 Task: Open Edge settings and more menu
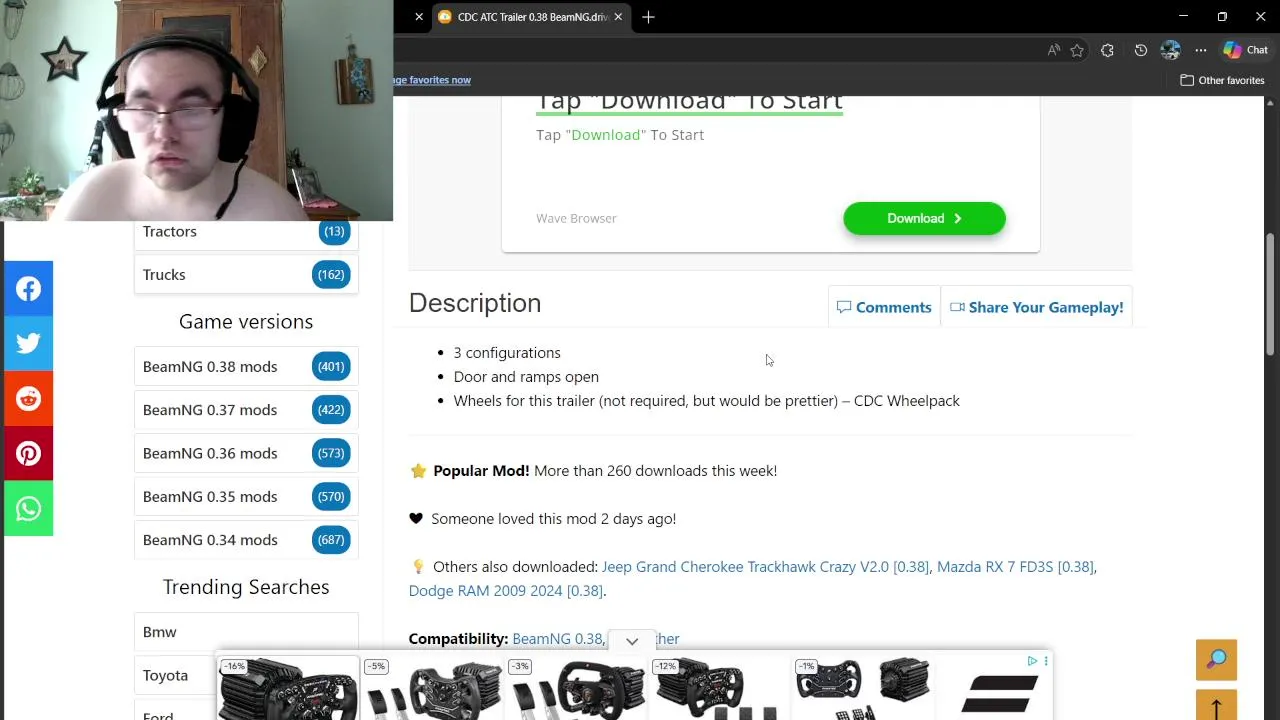click(x=1201, y=50)
